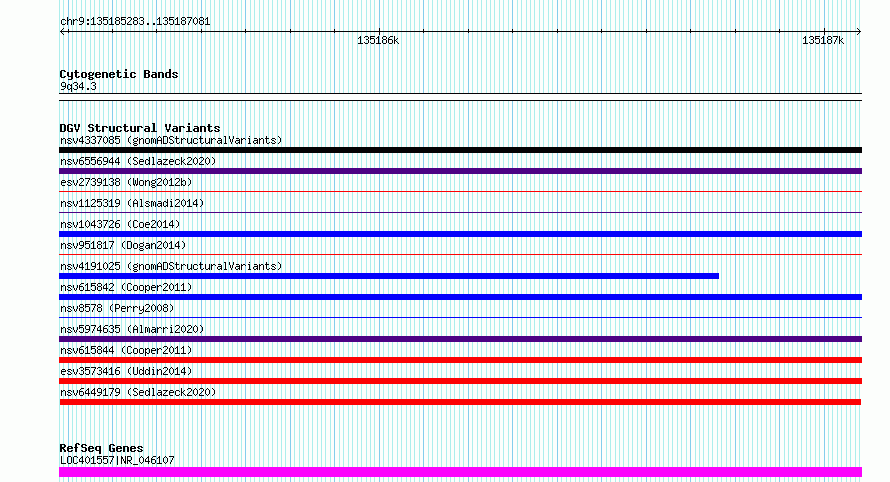
Task: Open variant nsv6449179 (Sedlazeck2020) label
Action: (x=138, y=392)
